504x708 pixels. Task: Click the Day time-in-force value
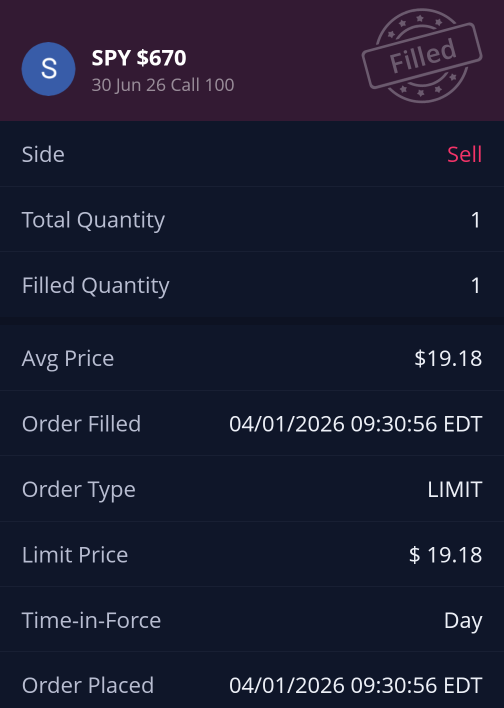click(463, 621)
